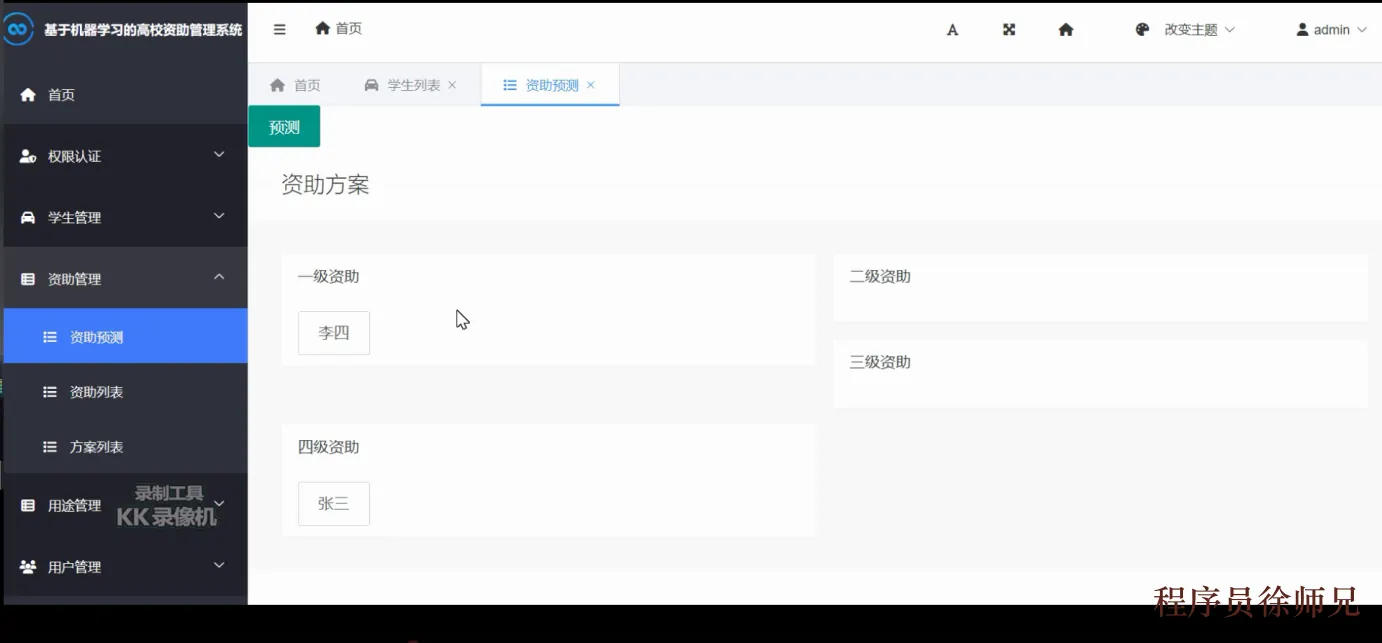Click the 资助方案 heading

point(325,185)
